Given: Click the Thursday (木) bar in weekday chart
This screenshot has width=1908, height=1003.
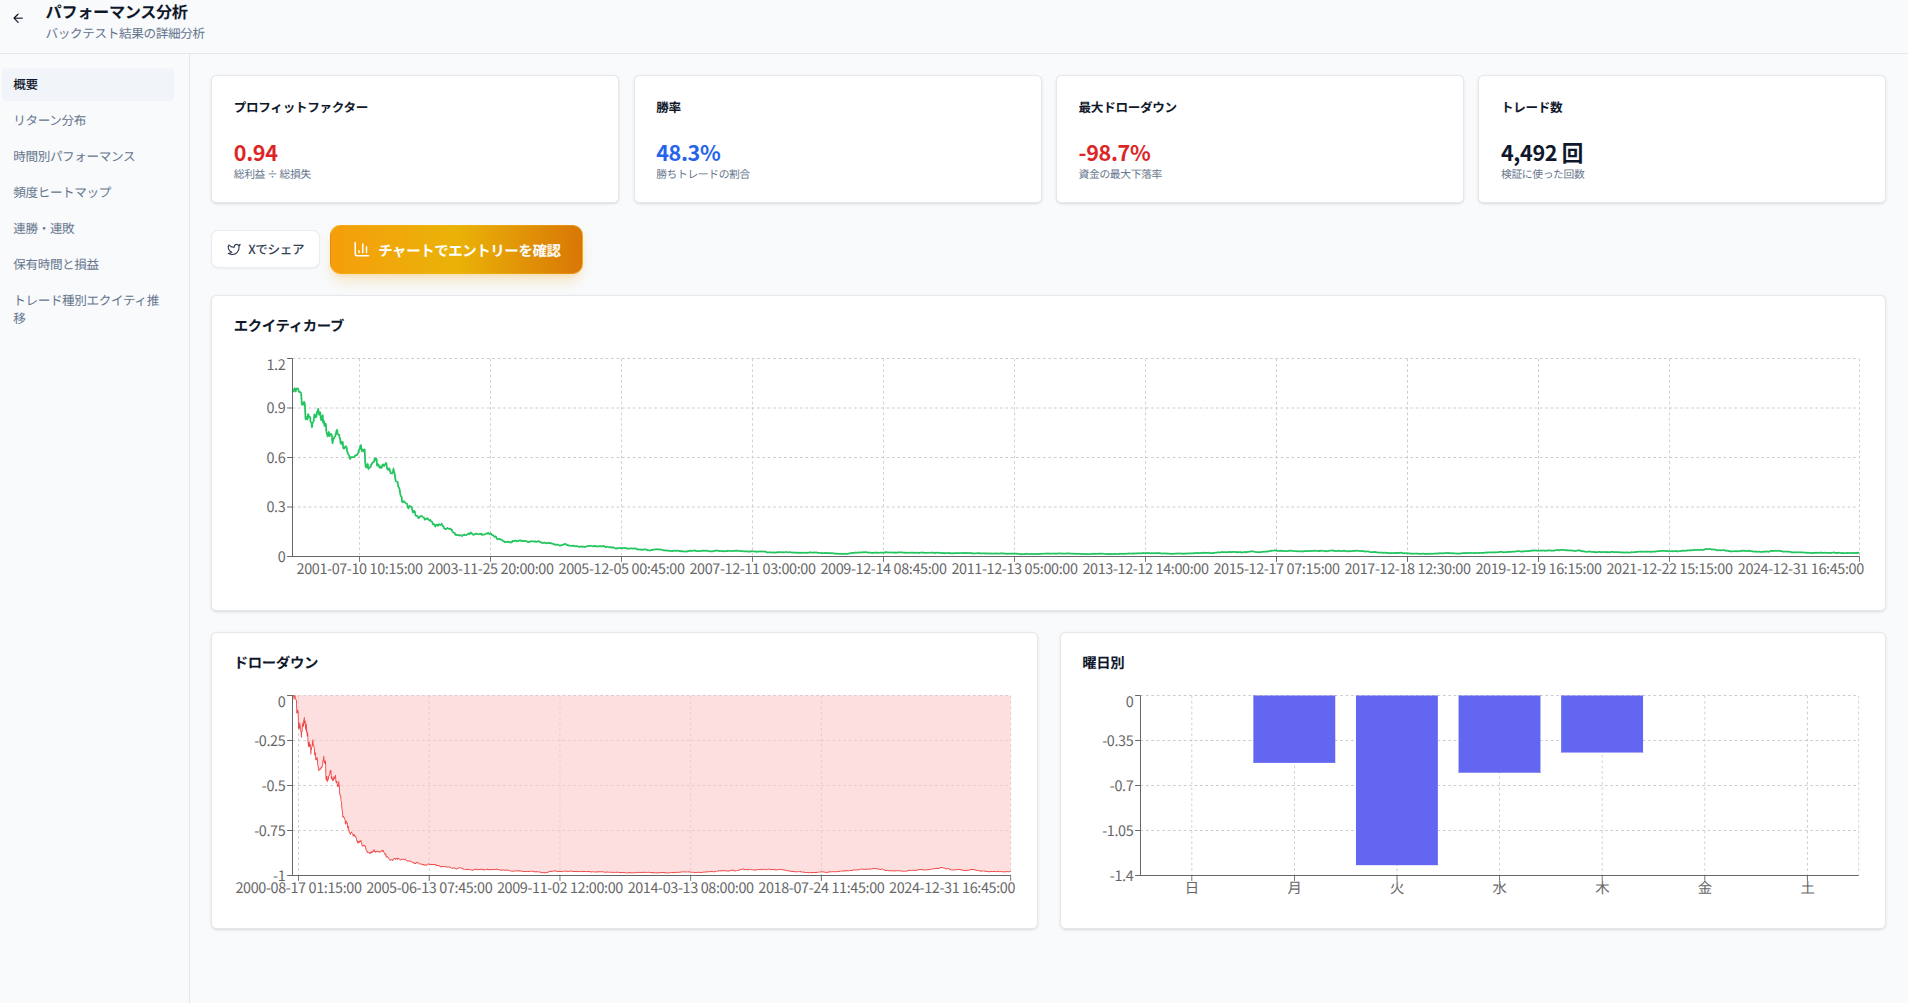Looking at the screenshot, I should (x=1601, y=724).
